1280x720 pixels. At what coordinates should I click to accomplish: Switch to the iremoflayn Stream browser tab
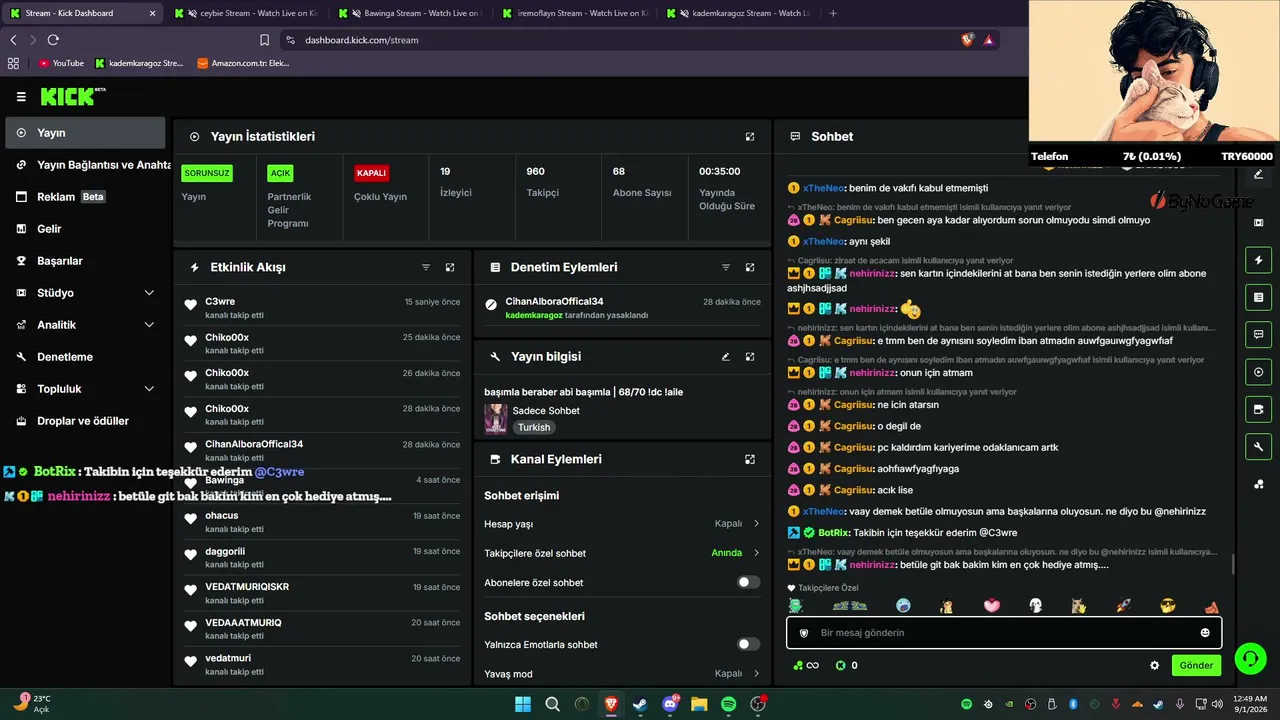[573, 13]
